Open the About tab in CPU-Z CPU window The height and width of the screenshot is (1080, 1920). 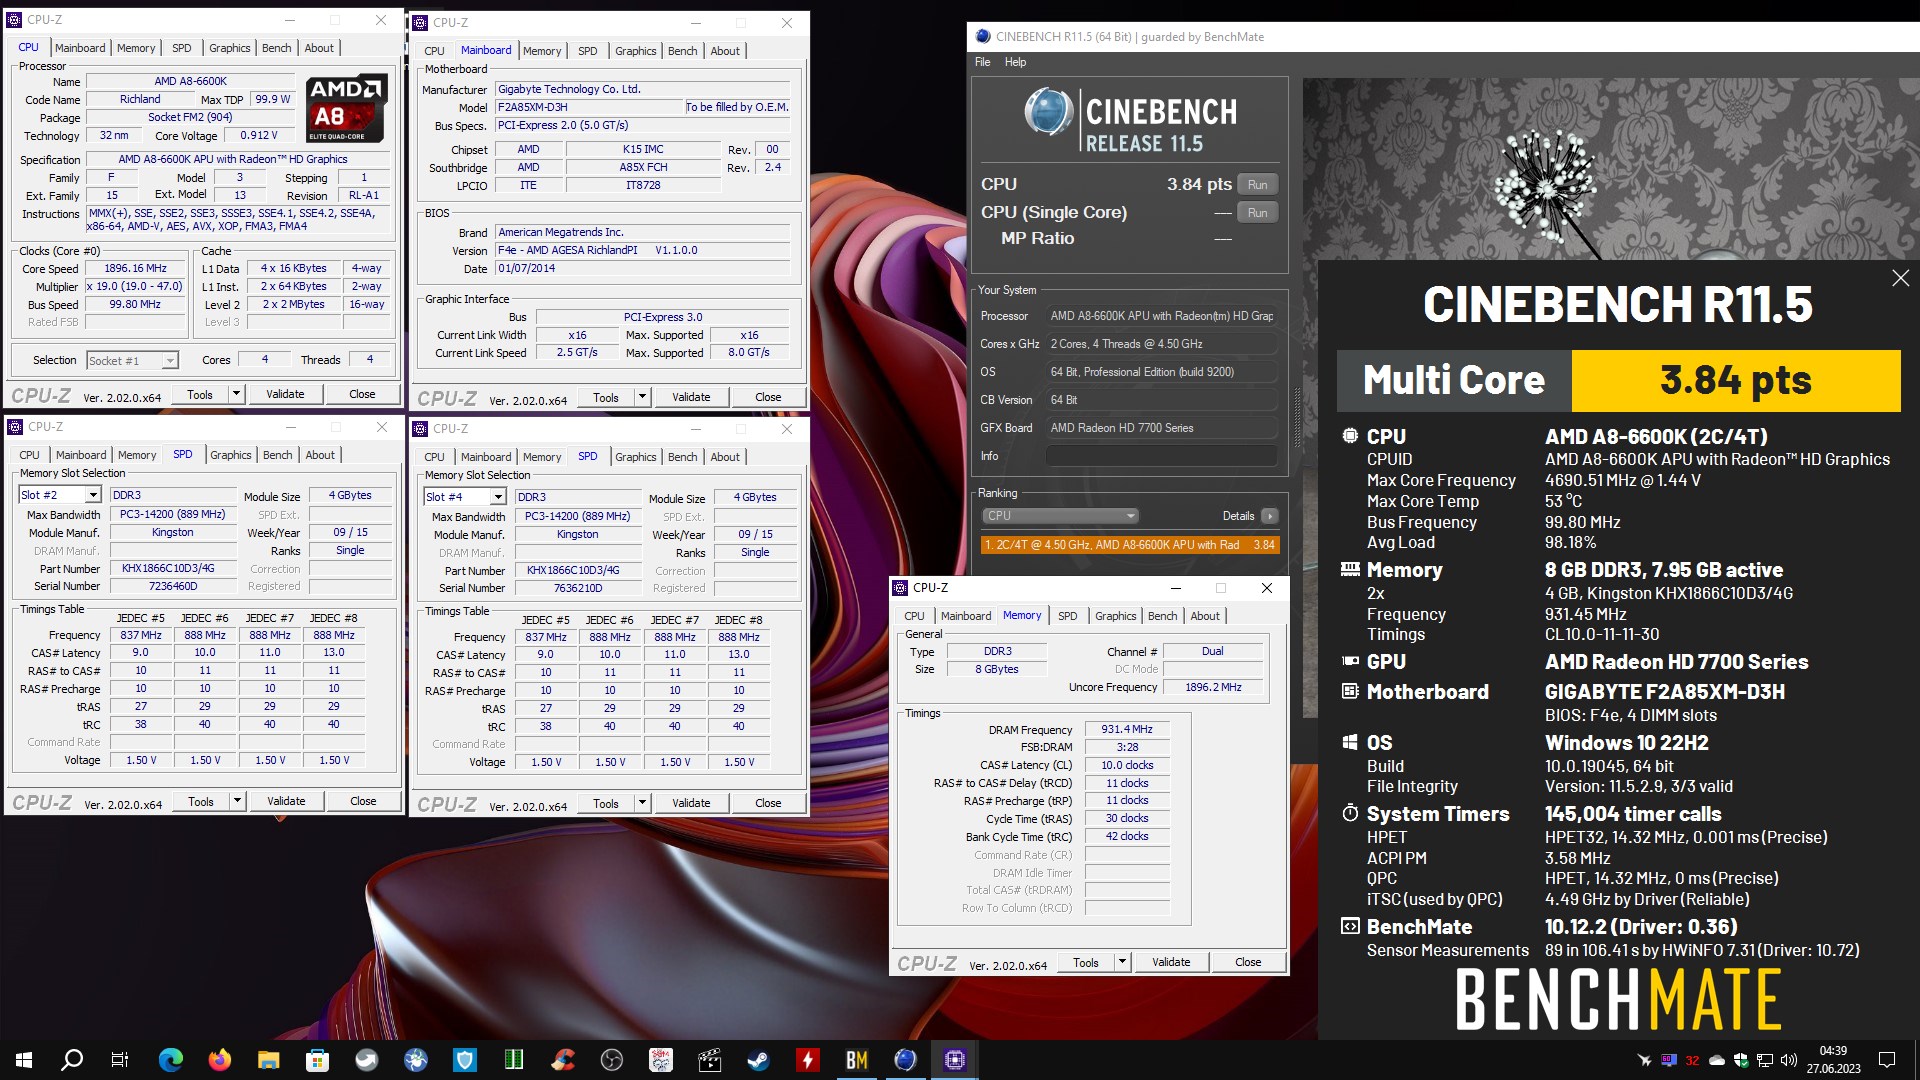(x=319, y=48)
